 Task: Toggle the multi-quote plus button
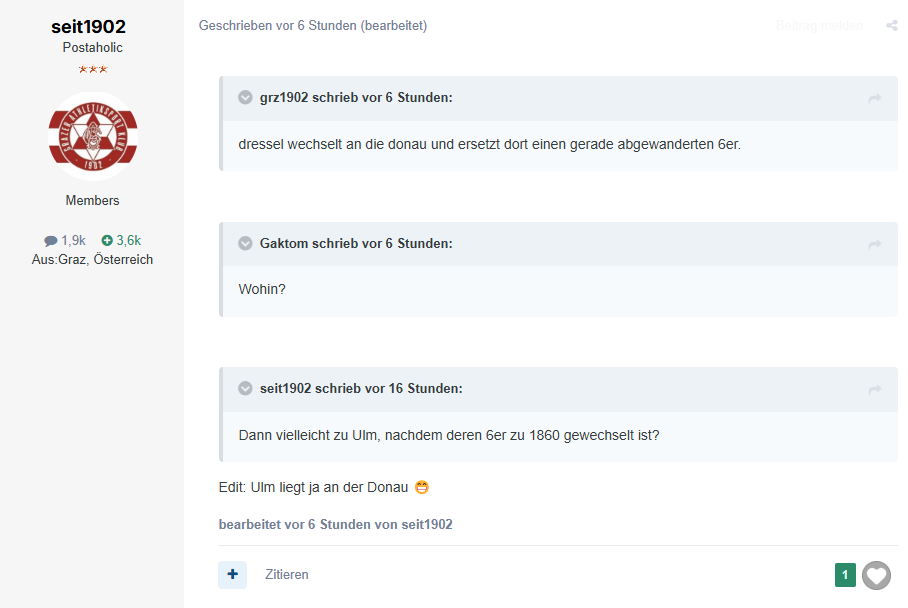pos(233,574)
